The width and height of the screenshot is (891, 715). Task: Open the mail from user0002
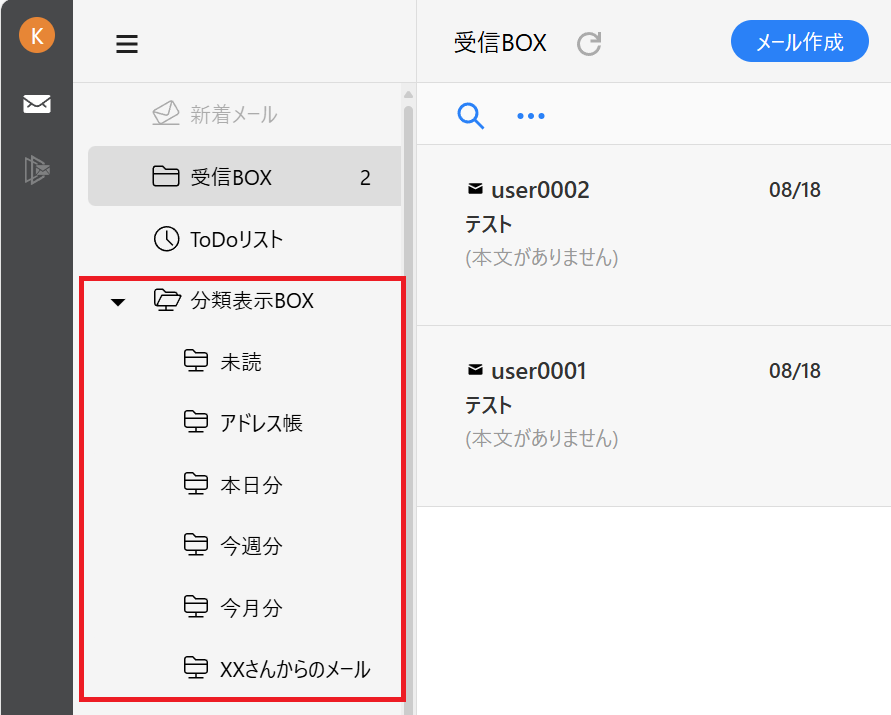tap(653, 235)
